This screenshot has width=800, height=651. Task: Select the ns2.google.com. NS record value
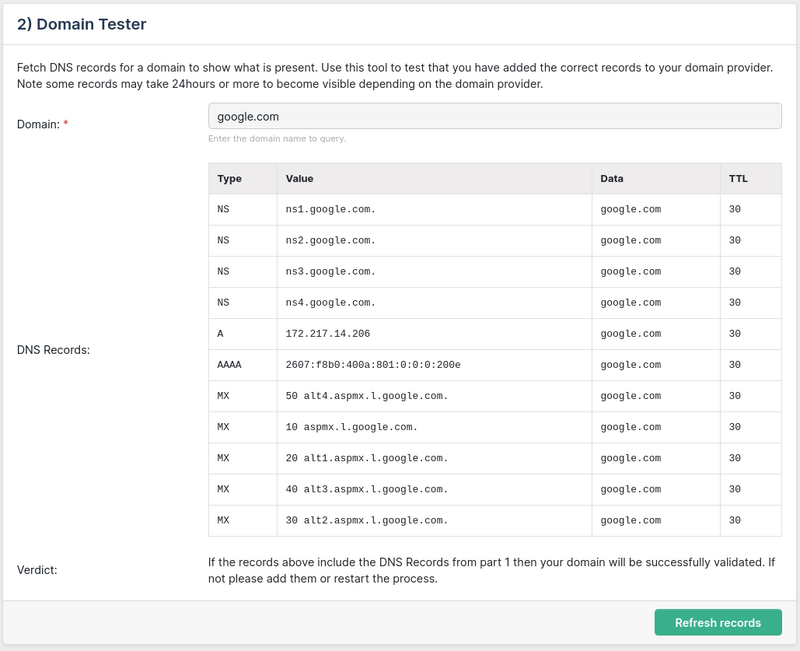pos(330,240)
